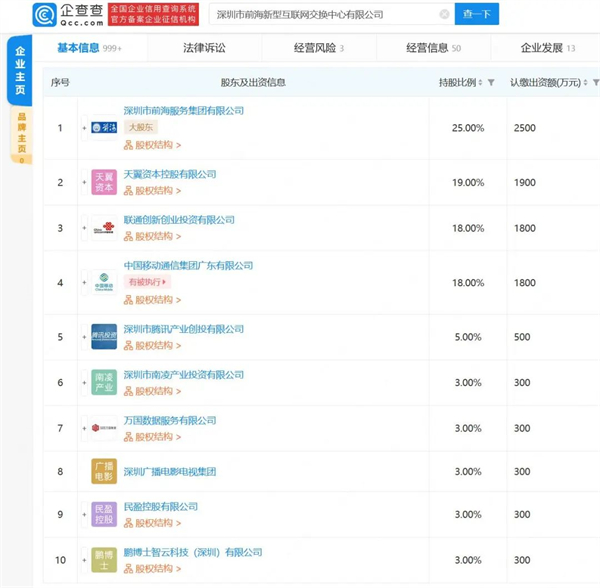Click the 大股东 tag
The width and height of the screenshot is (600, 588).
pos(141,127)
